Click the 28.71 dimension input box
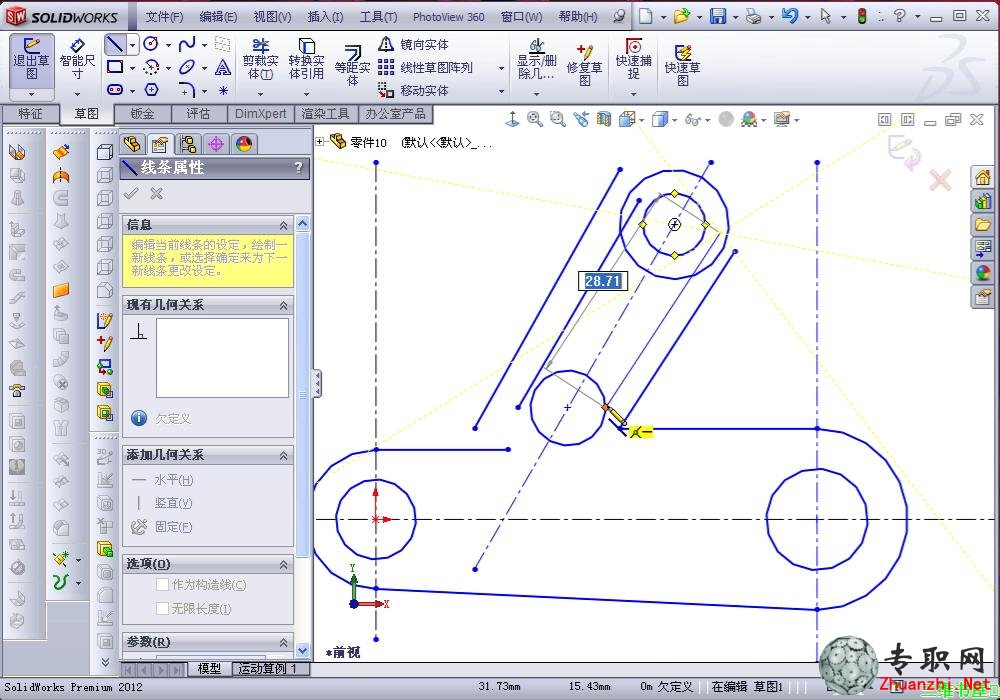 click(603, 281)
